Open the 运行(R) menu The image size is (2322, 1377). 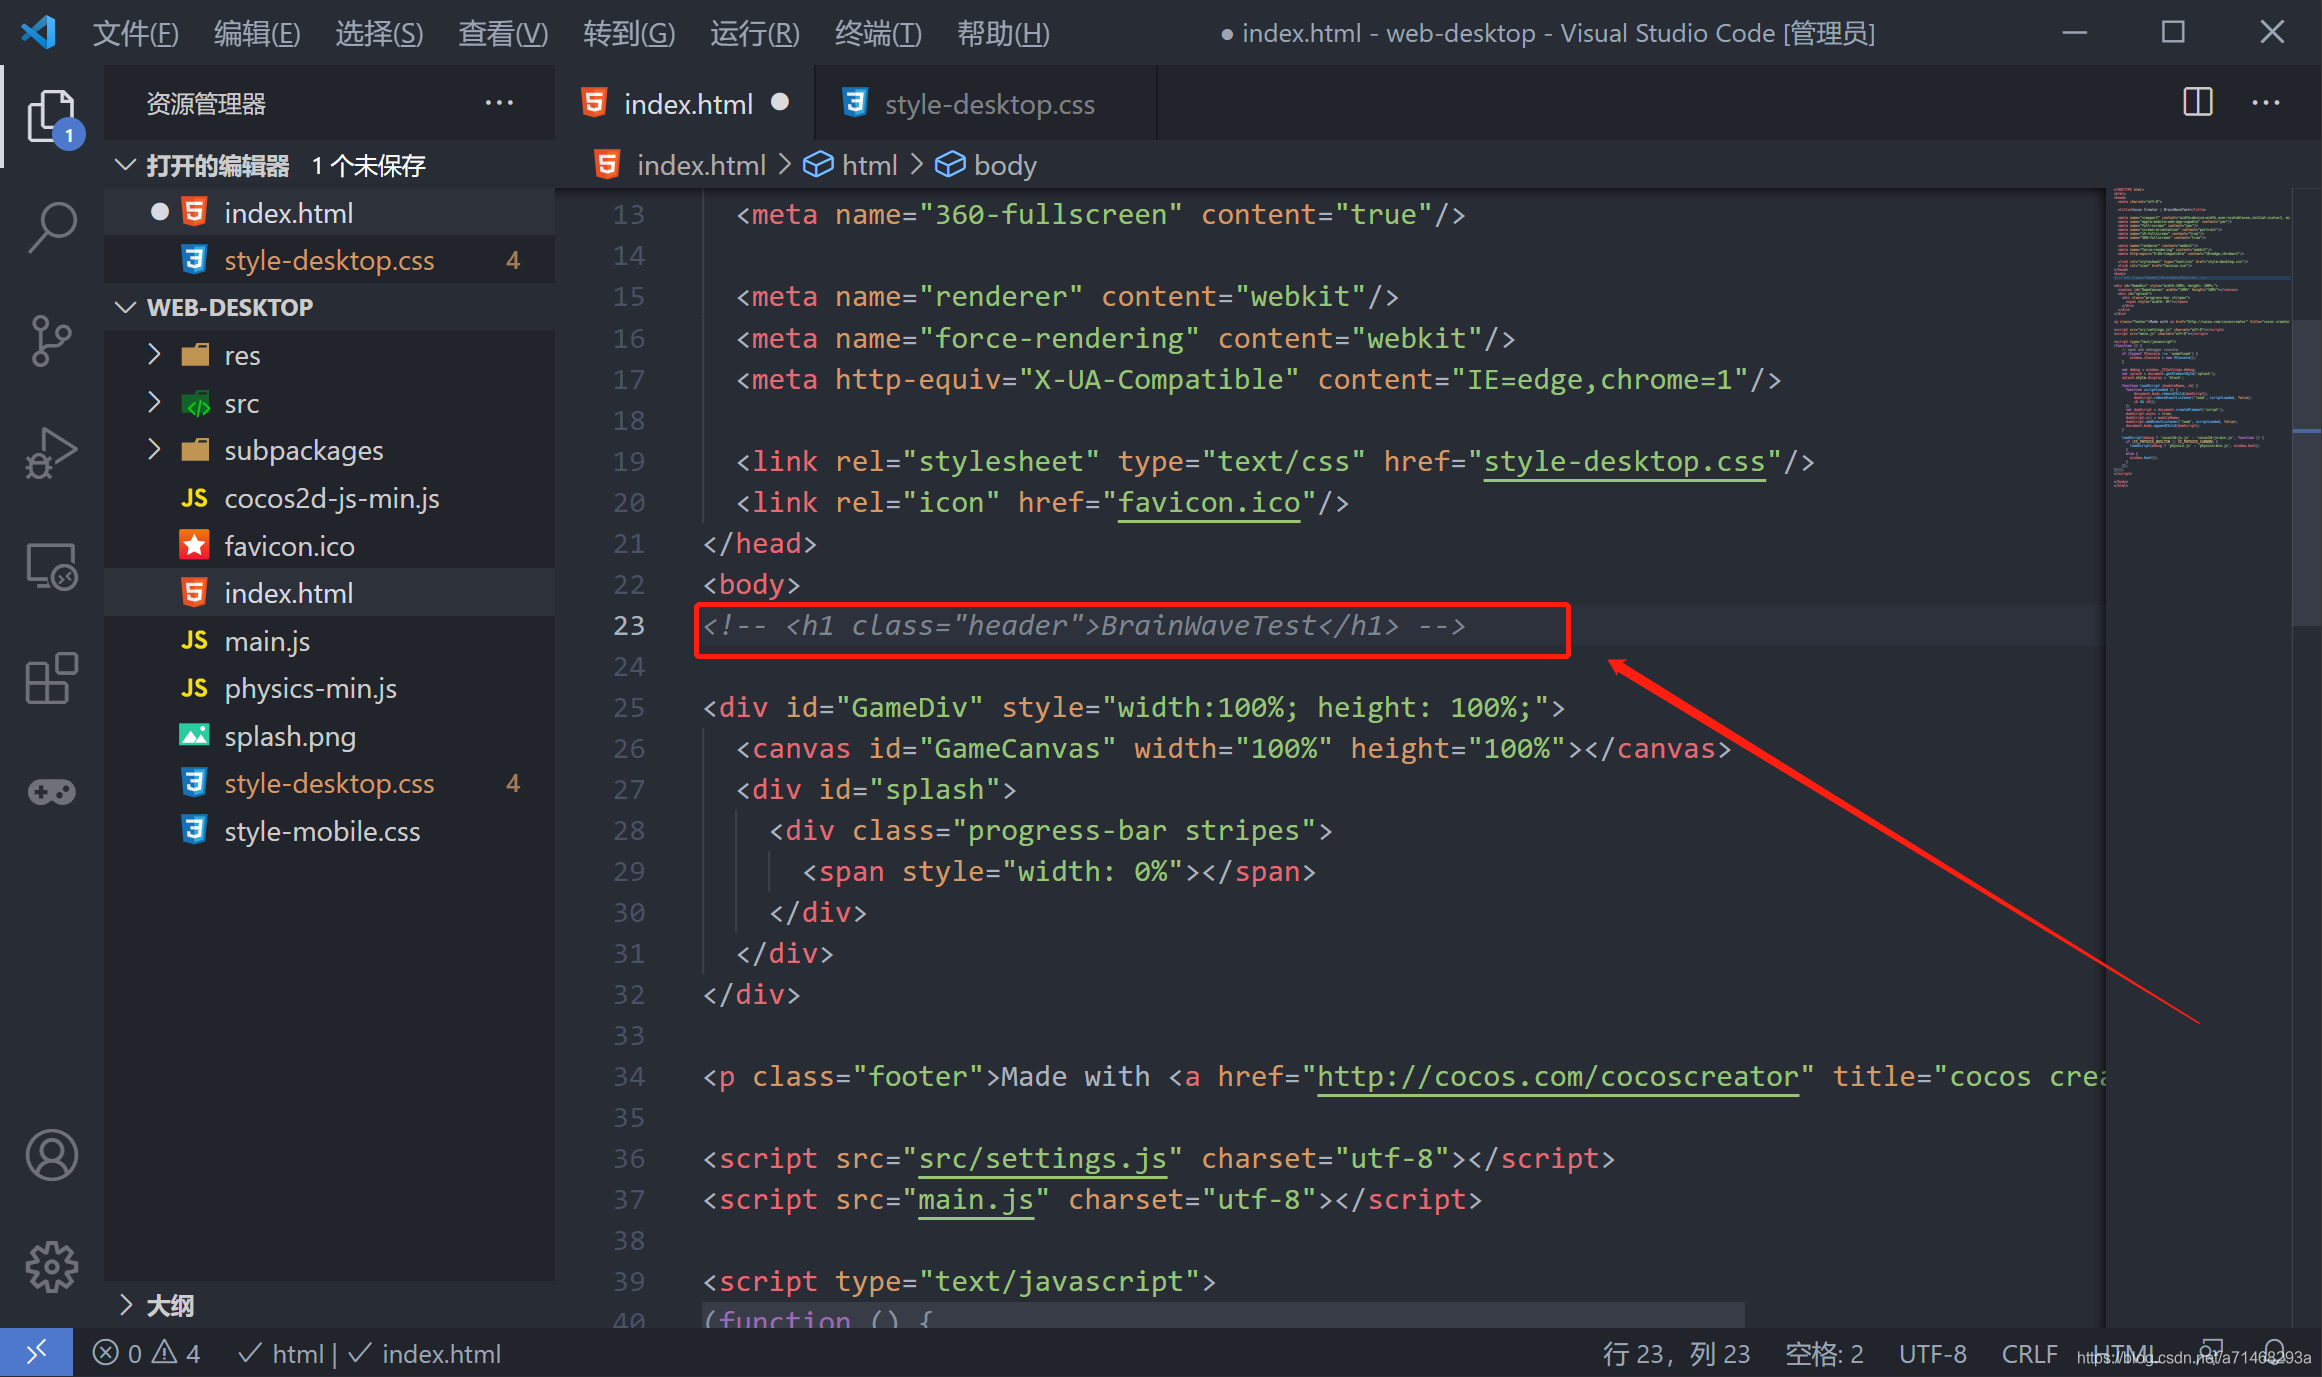755,33
